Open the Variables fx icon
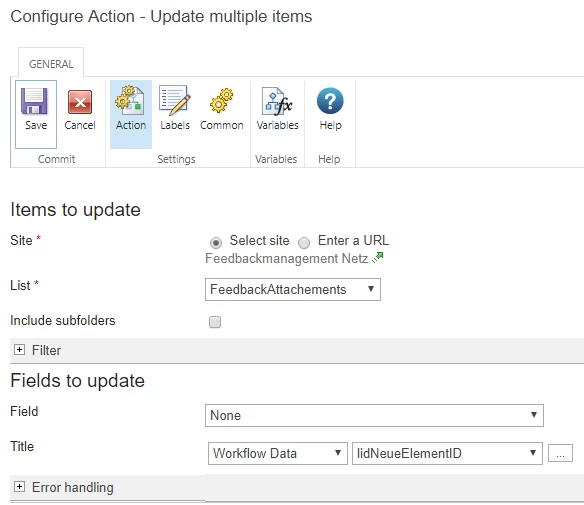Image resolution: width=584 pixels, height=505 pixels. tap(277, 101)
